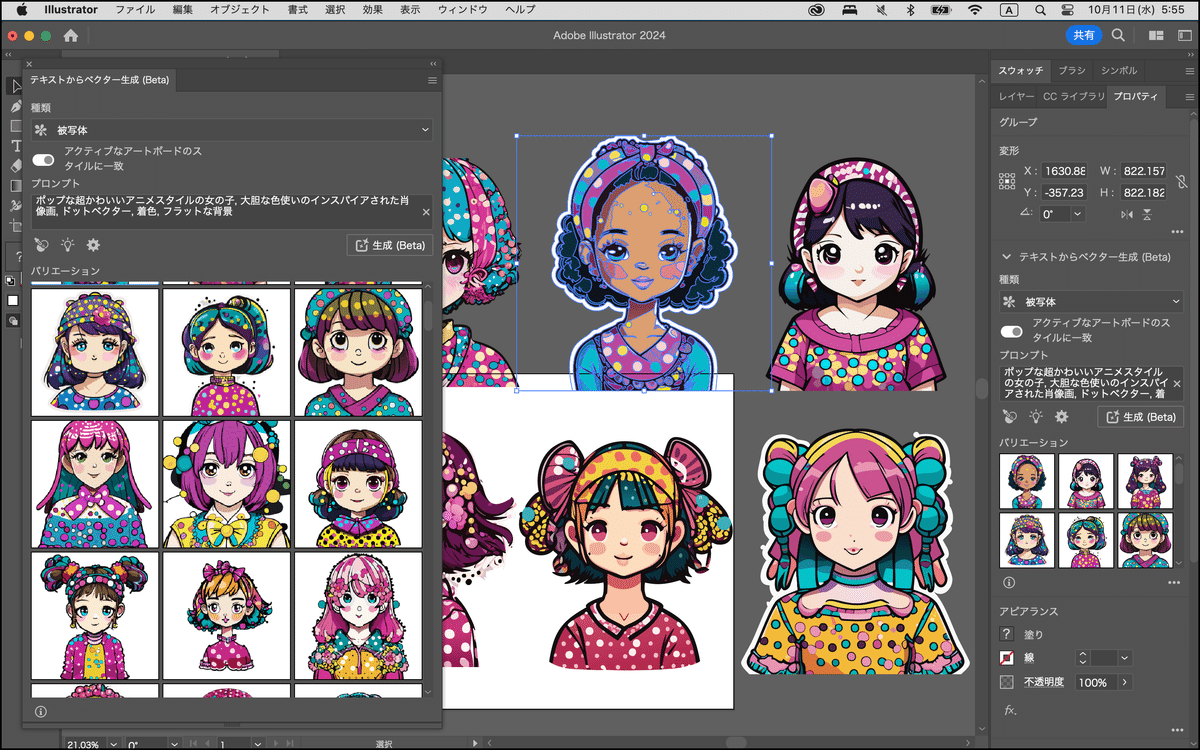Click the 線 stroke link
Screen dimensions: 1200x750
tap(1029, 658)
